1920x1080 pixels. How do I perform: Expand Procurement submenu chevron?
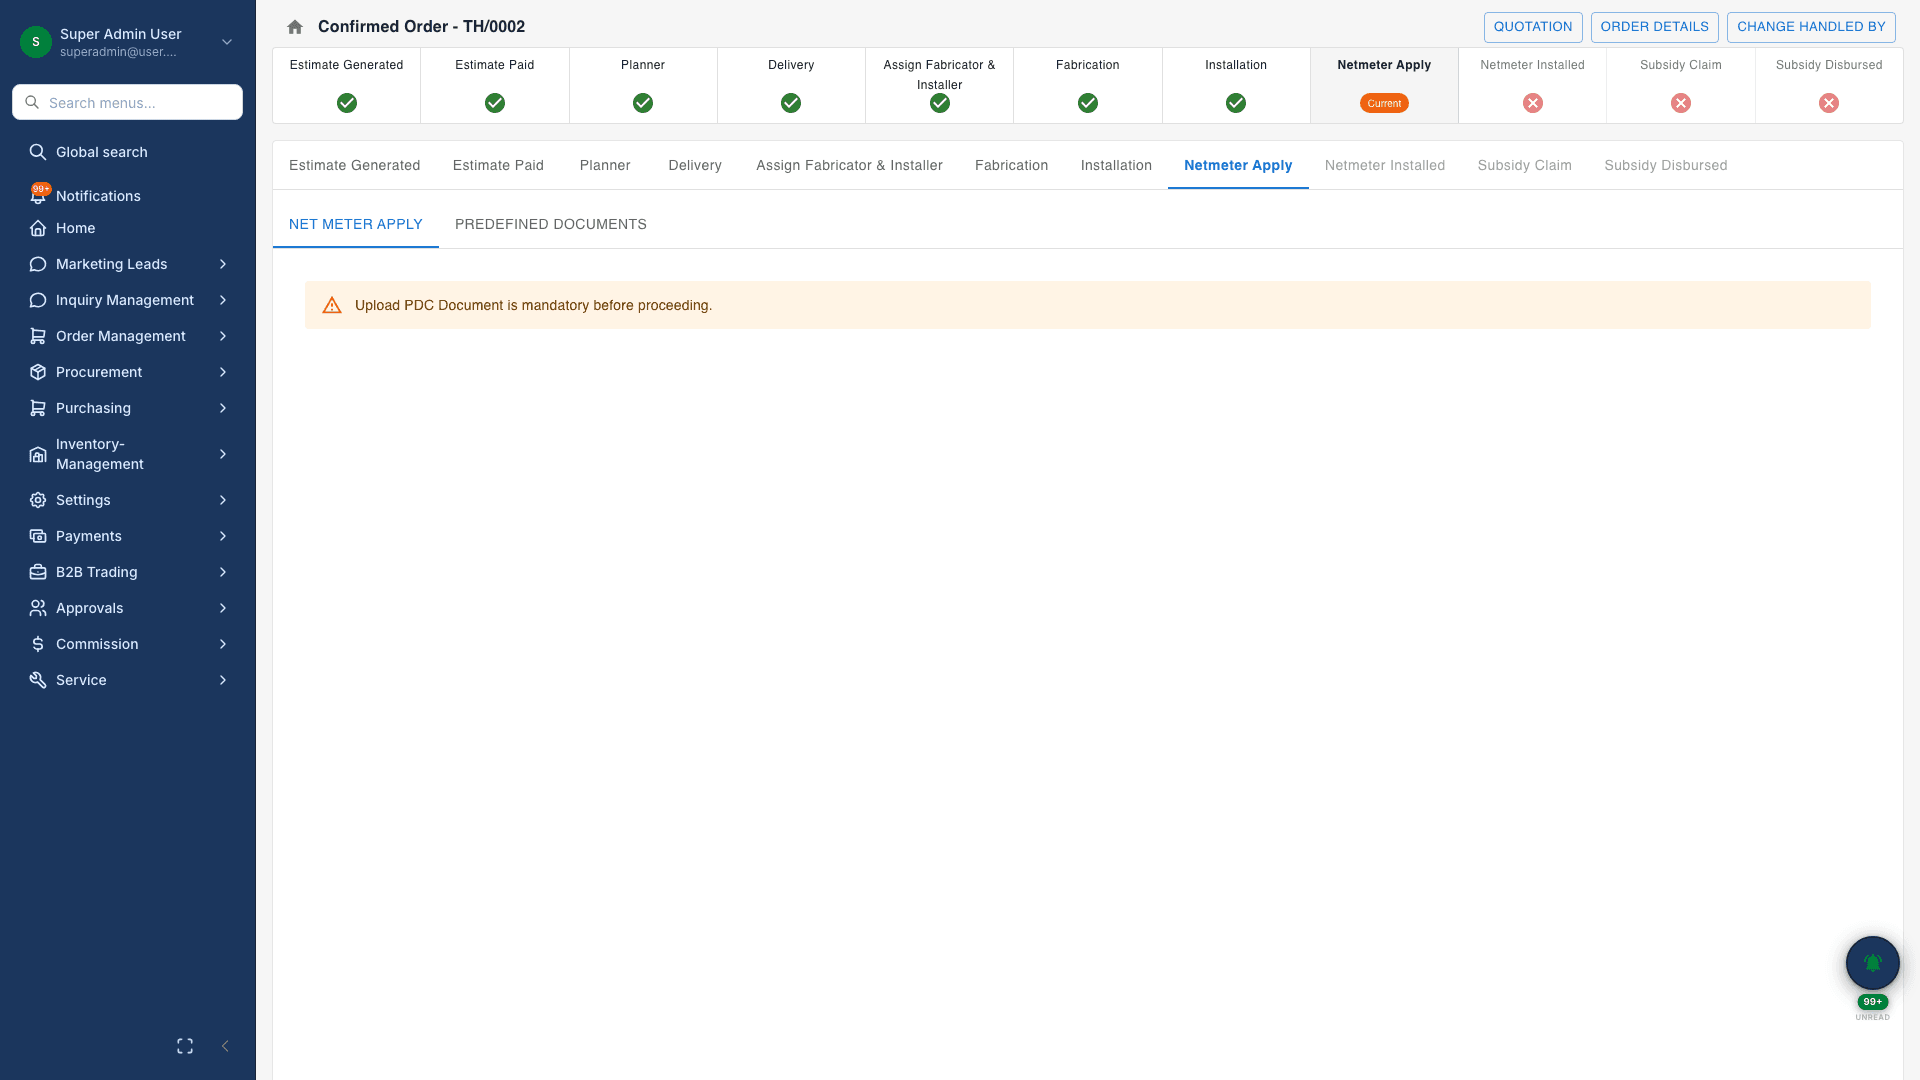[223, 372]
